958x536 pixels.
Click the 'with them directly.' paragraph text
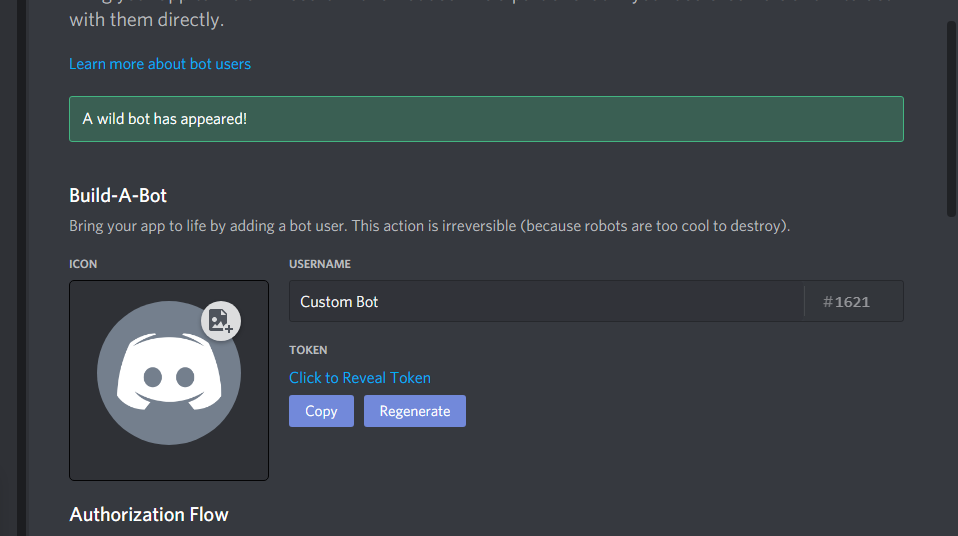click(147, 20)
